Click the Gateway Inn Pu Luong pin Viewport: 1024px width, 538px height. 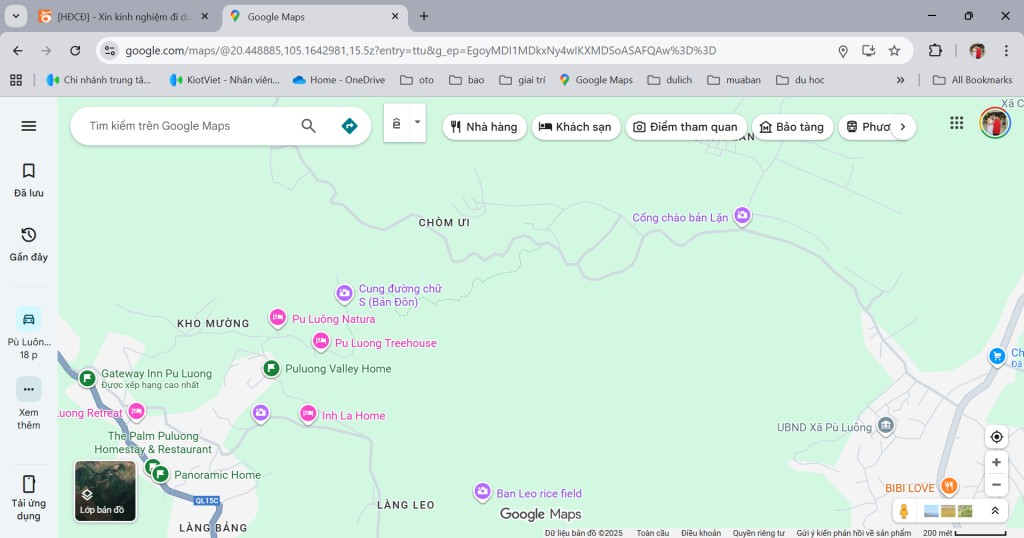click(87, 378)
